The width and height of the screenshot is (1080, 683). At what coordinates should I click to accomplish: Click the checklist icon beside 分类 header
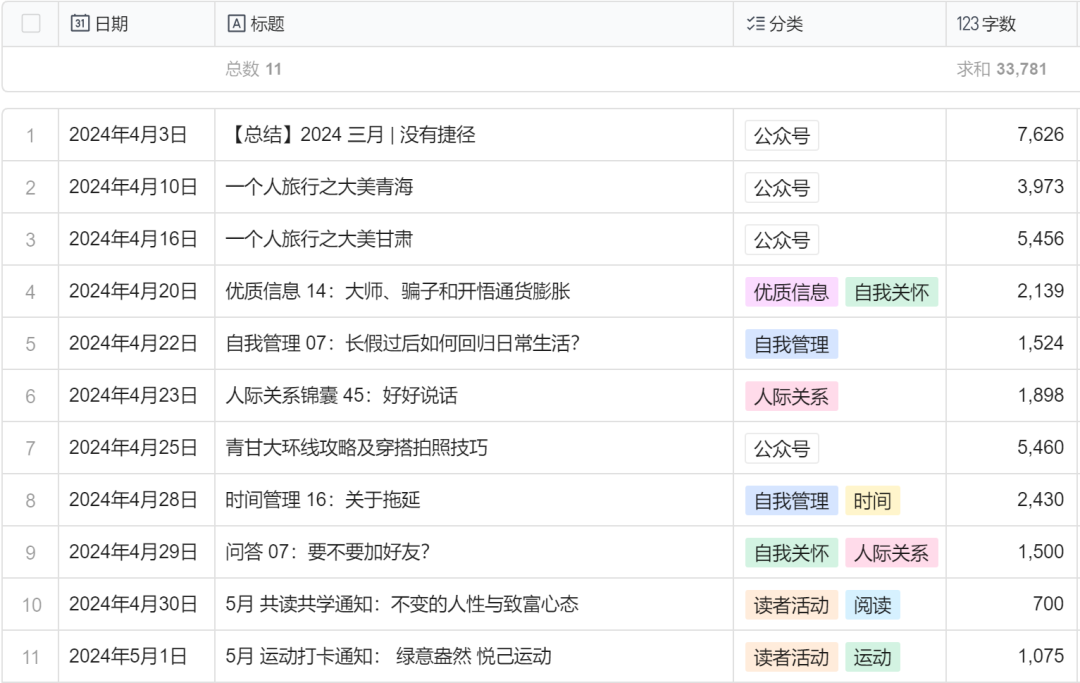pos(756,23)
